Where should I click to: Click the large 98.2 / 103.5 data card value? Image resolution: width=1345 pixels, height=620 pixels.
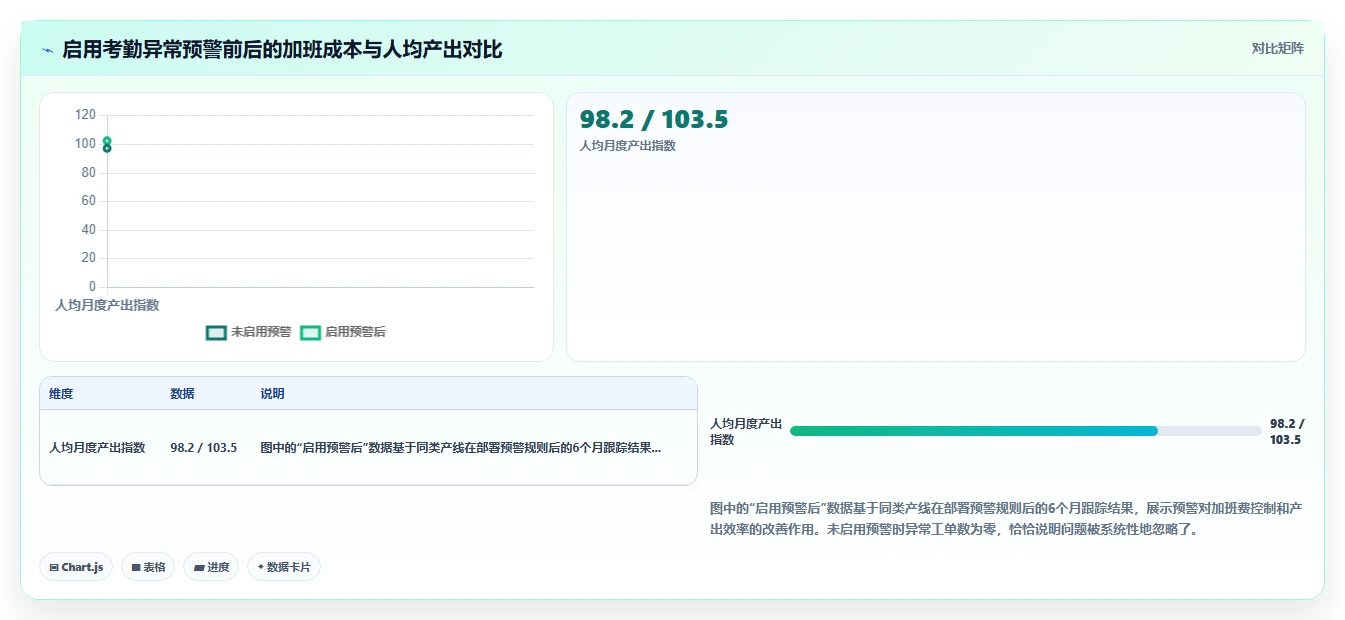[x=654, y=120]
